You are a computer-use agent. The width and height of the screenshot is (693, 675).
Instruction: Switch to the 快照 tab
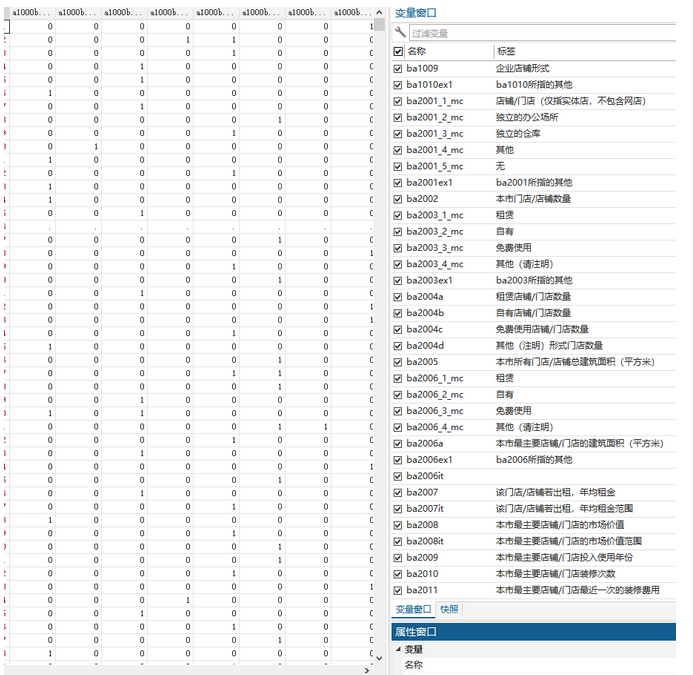(x=450, y=609)
